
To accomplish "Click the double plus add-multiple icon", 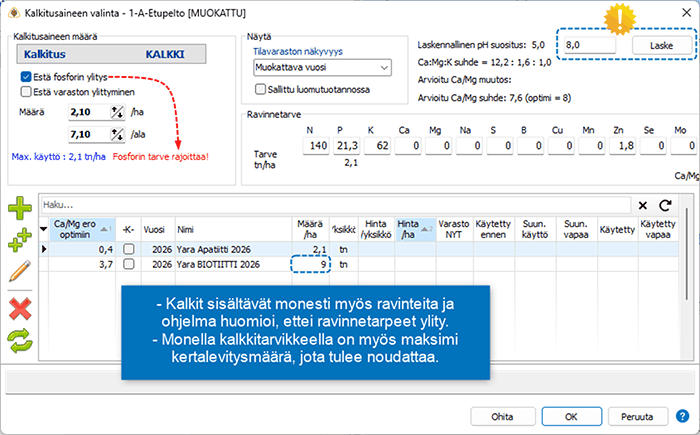I will click(20, 240).
